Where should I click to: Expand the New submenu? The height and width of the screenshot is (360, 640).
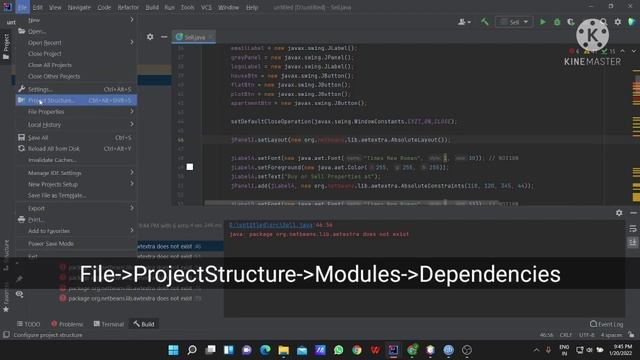click(x=76, y=20)
